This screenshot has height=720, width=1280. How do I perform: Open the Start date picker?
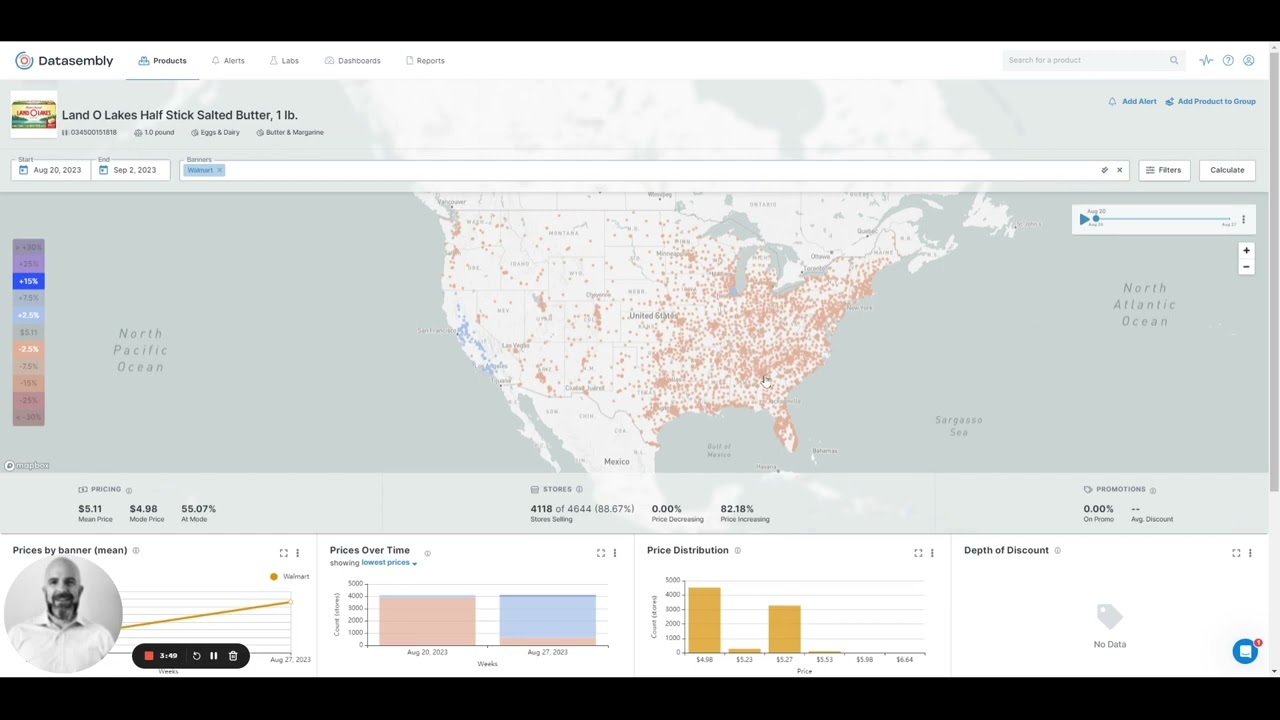click(51, 170)
